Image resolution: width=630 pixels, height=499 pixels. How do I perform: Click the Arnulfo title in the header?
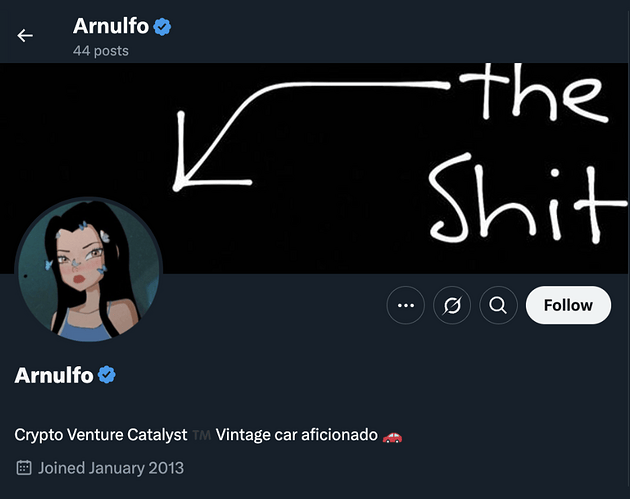[111, 27]
